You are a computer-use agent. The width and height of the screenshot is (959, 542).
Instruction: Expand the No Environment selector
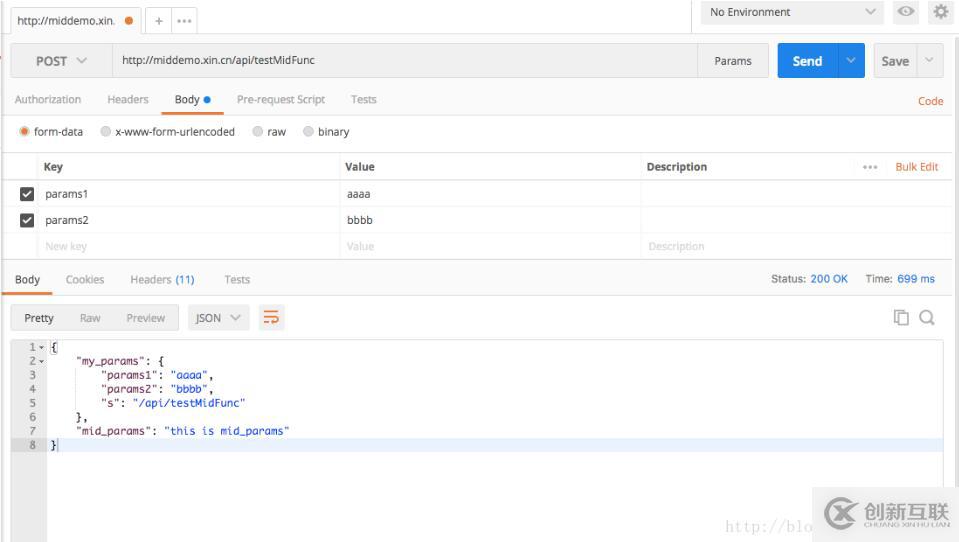[x=792, y=12]
